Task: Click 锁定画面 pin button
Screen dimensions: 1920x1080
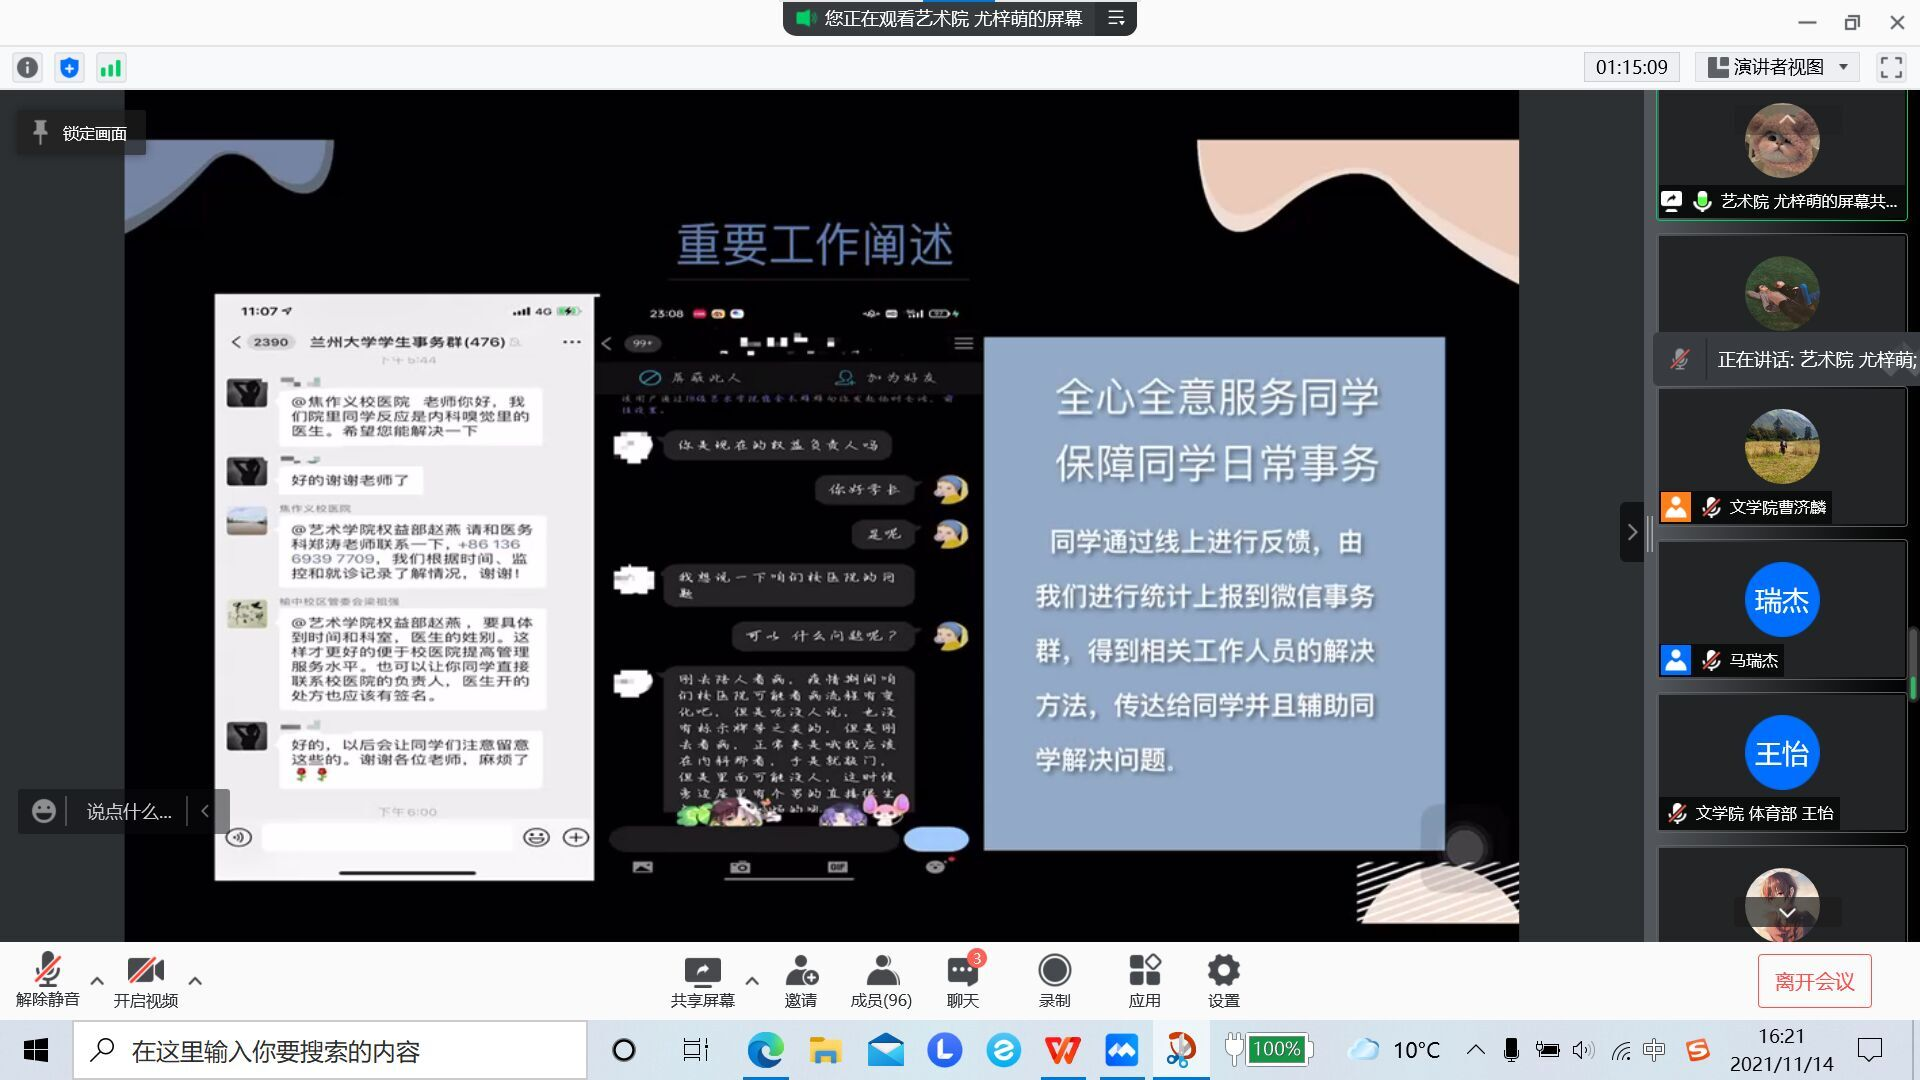Action: [x=81, y=133]
